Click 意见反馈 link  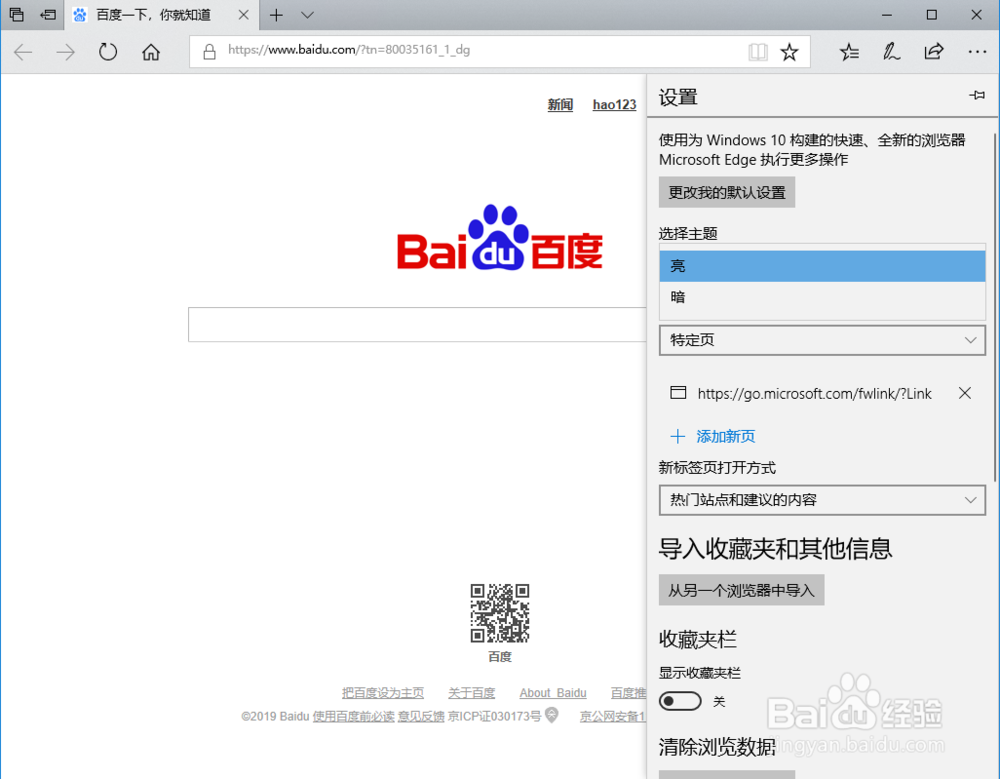pos(421,716)
